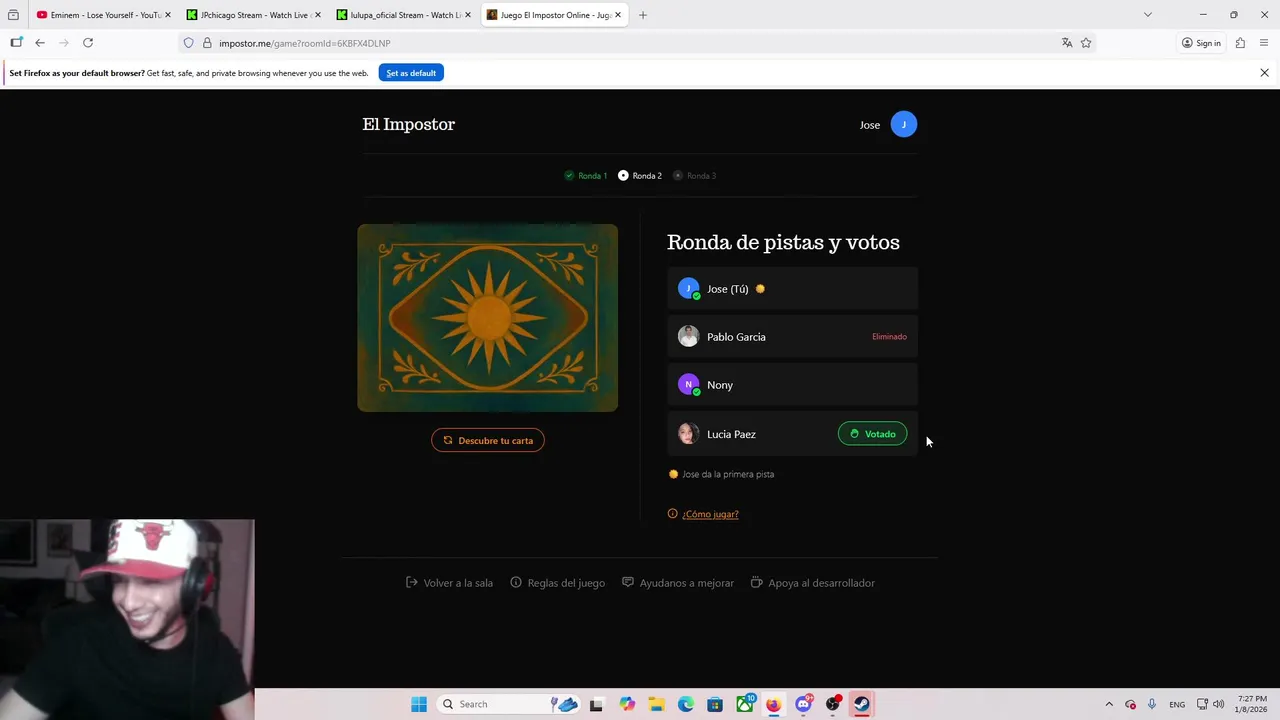
Task: Click the ENG language indicator
Action: (1177, 704)
